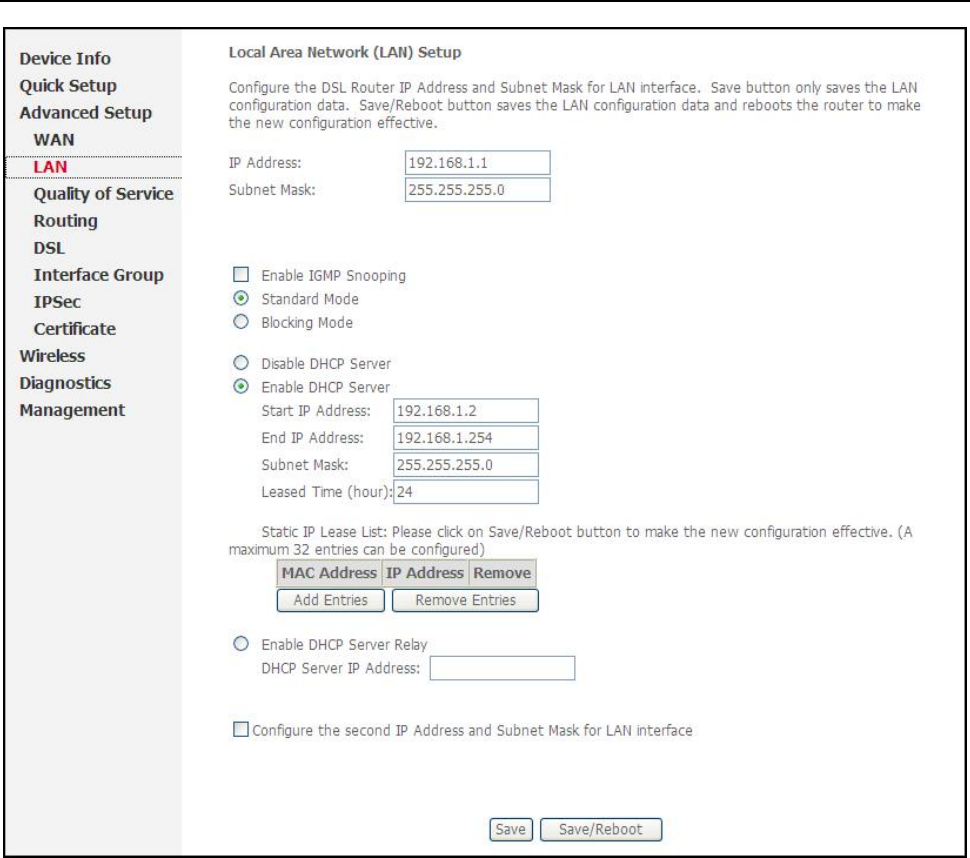Viewport: 970px width, 858px height.
Task: Go to the WAN settings page
Action: pyautogui.click(x=54, y=140)
